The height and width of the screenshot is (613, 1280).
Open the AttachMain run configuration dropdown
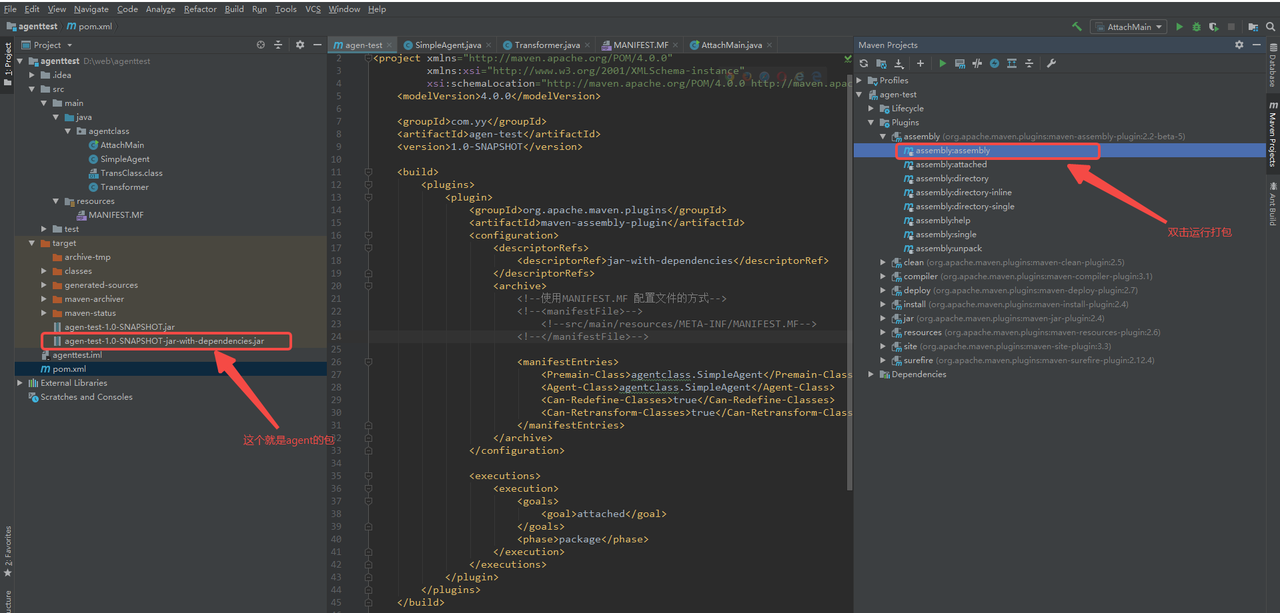pyautogui.click(x=1129, y=27)
